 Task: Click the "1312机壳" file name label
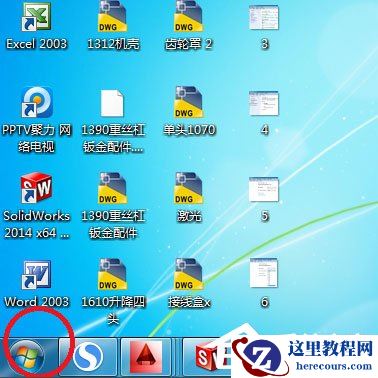pyautogui.click(x=113, y=44)
